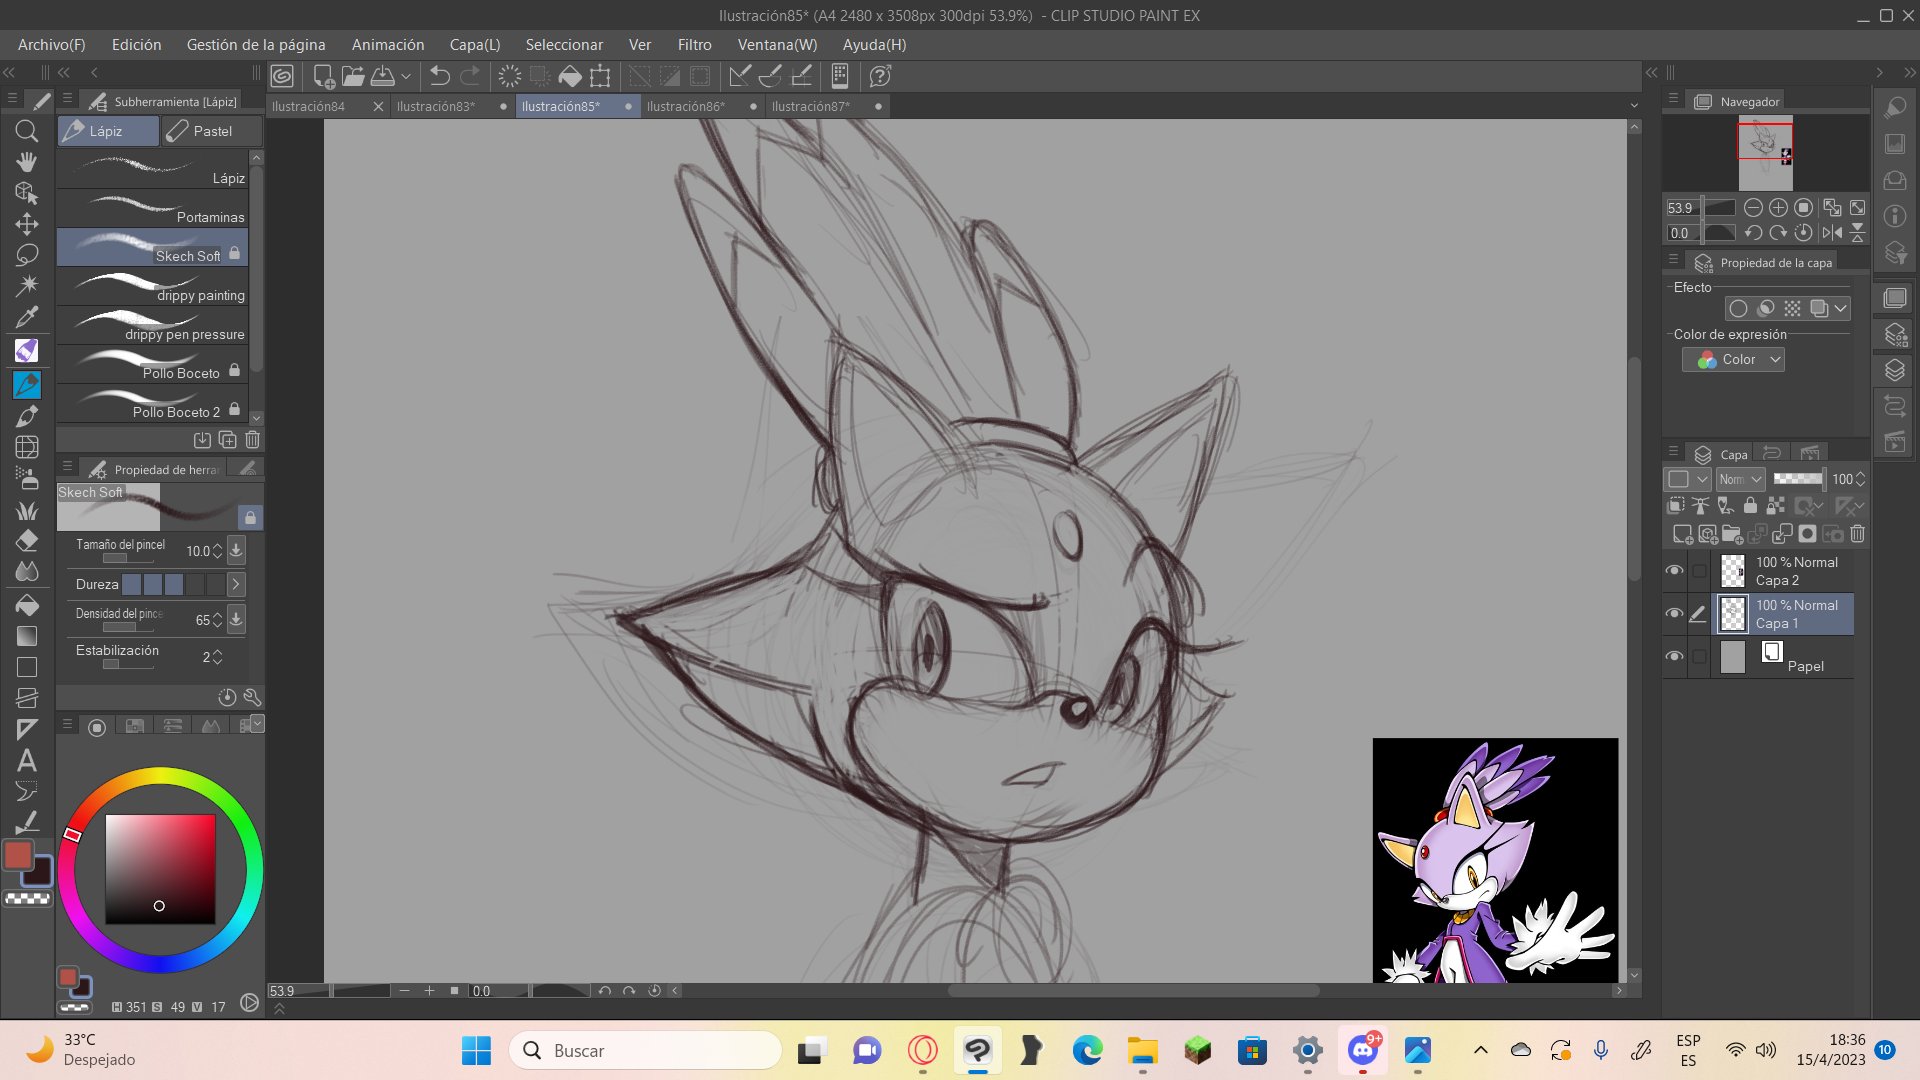Select the Eraser tool

pyautogui.click(x=27, y=541)
